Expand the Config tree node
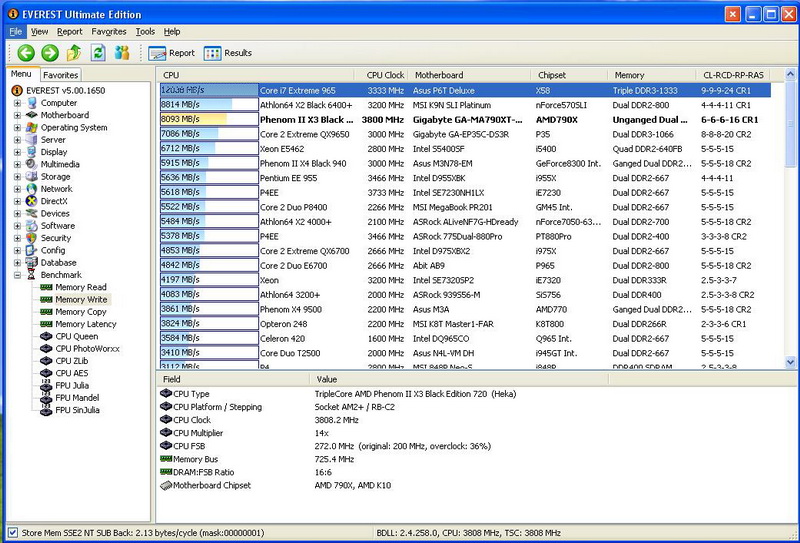This screenshot has height=543, width=800. (17, 250)
